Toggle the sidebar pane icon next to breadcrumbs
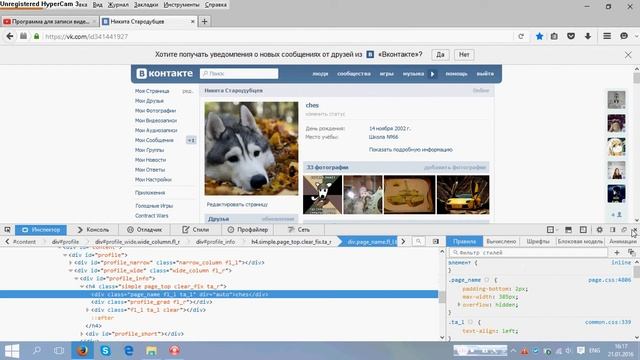Screen dimensions: 640x360 [x=436, y=242]
